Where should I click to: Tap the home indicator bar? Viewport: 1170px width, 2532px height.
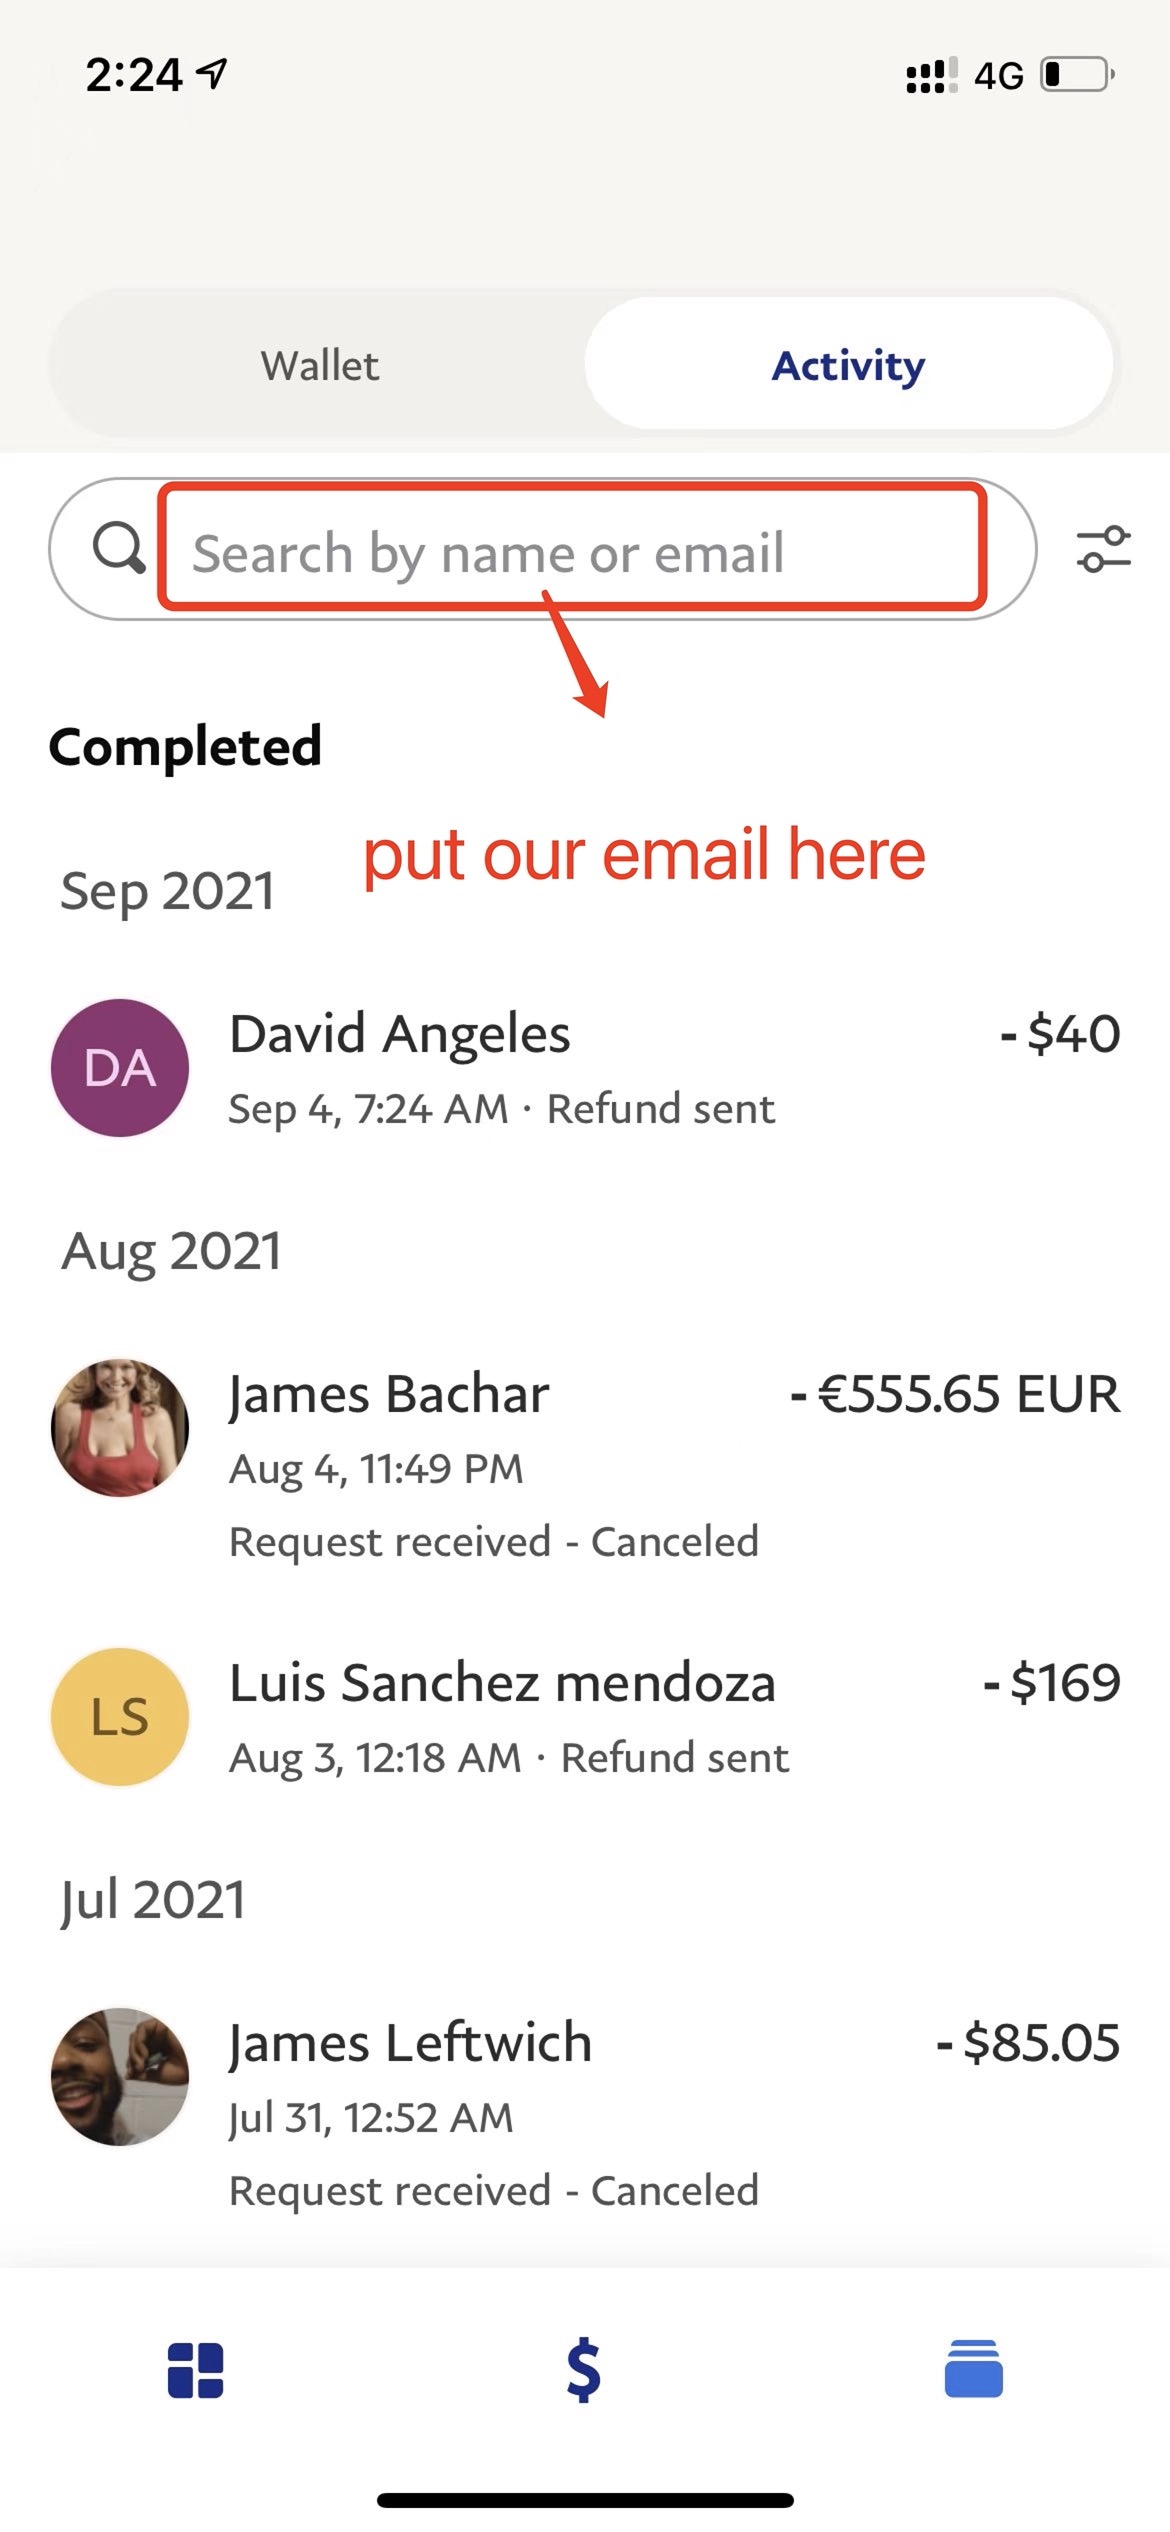coord(585,2500)
